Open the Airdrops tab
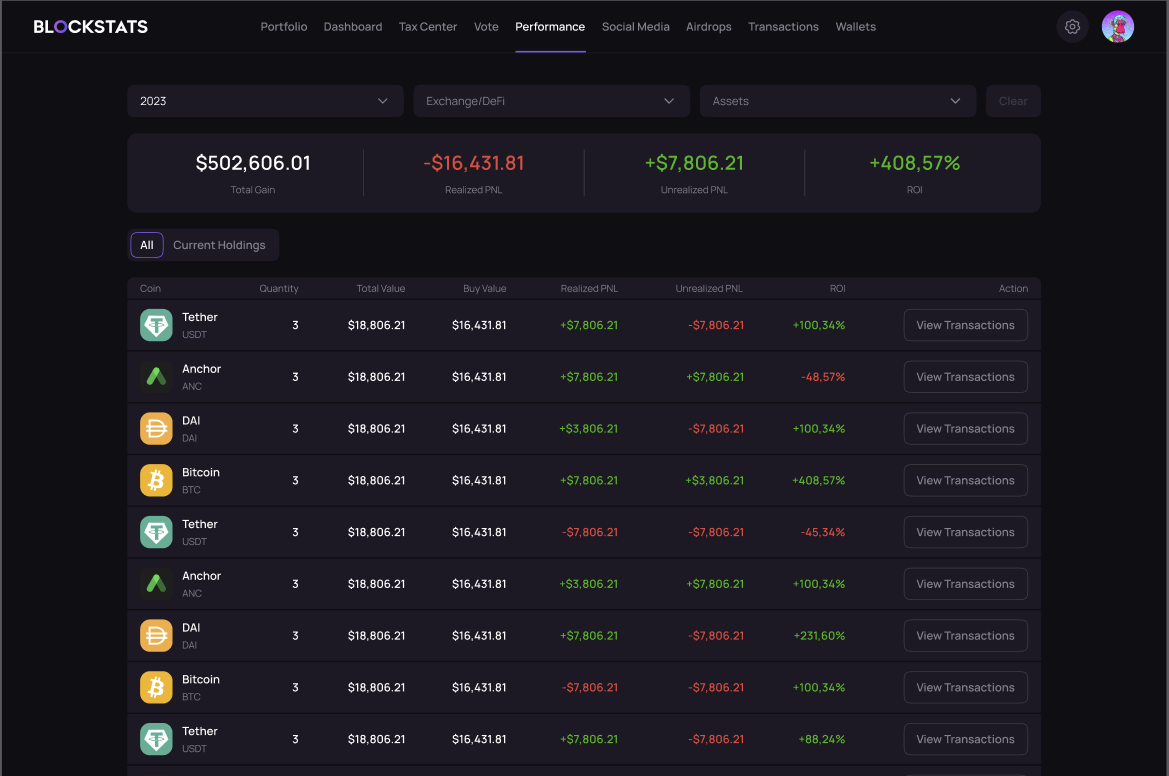1169x776 pixels. tap(709, 27)
